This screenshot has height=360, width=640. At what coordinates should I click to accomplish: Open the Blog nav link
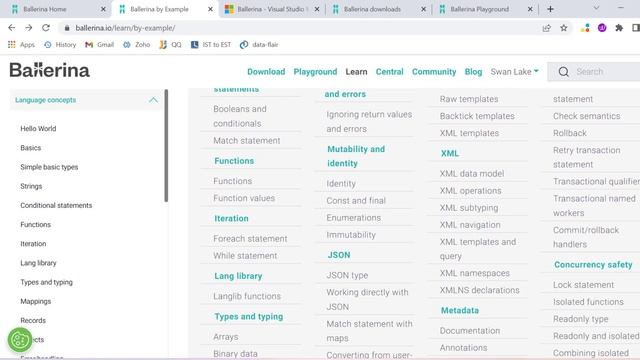(x=473, y=71)
